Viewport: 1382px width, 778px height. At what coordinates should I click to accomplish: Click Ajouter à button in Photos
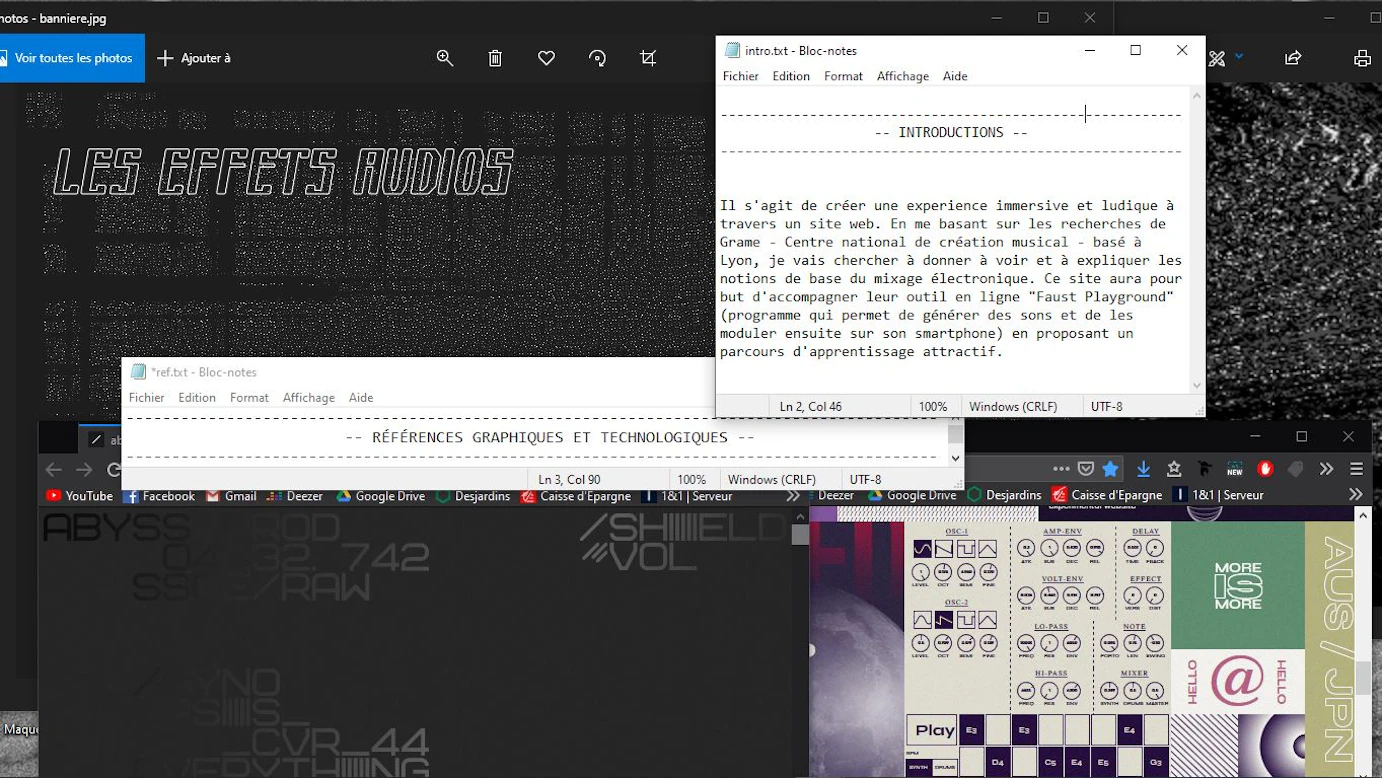click(194, 58)
